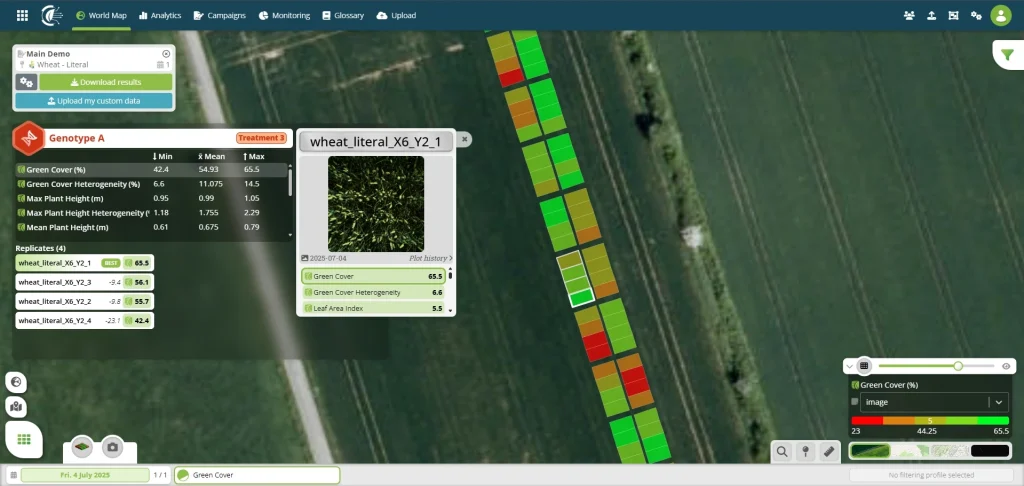Switch to Analytics tab
The image size is (1024, 486).
[160, 15]
